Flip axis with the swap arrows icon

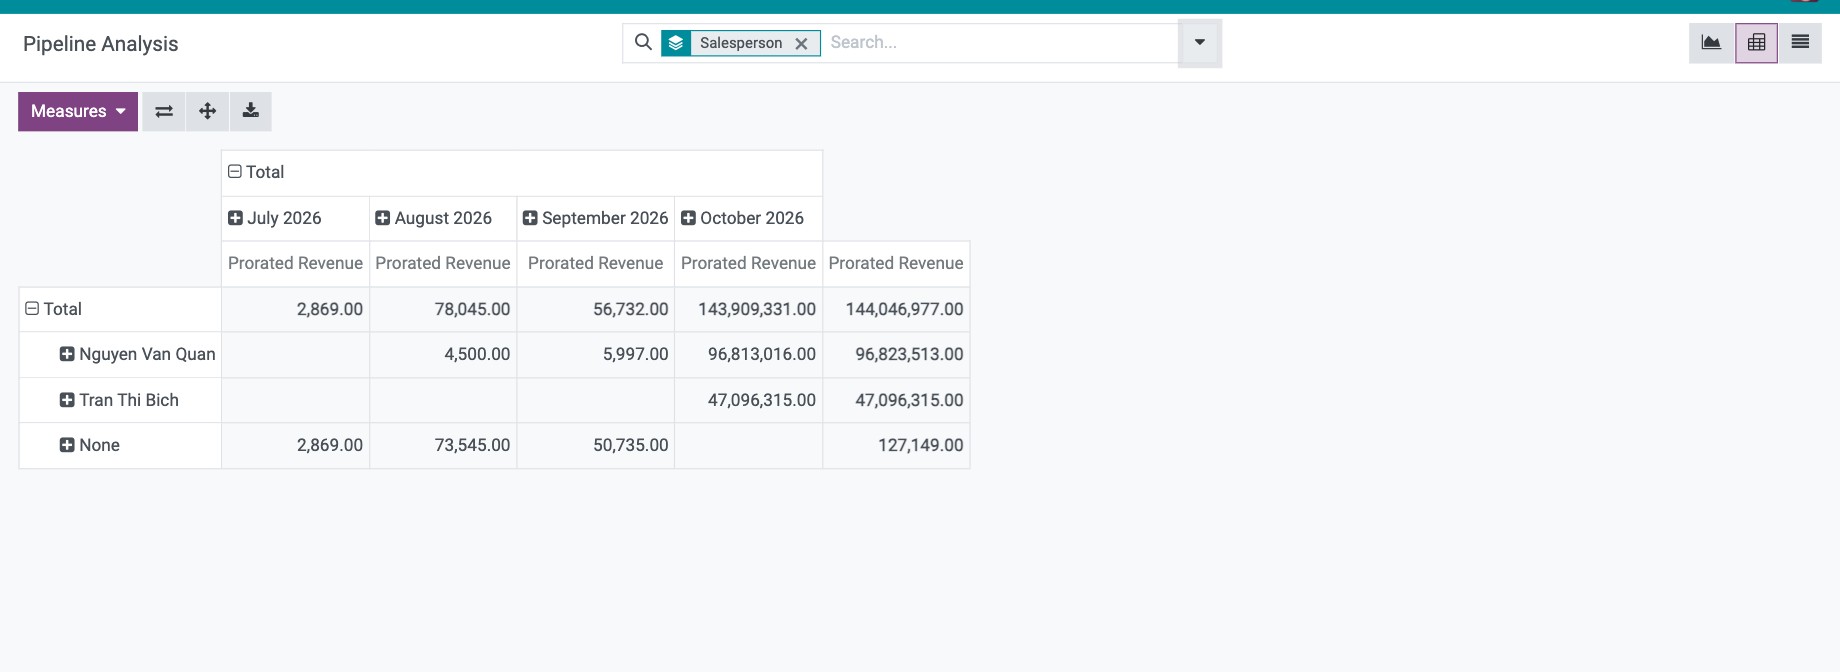click(164, 111)
